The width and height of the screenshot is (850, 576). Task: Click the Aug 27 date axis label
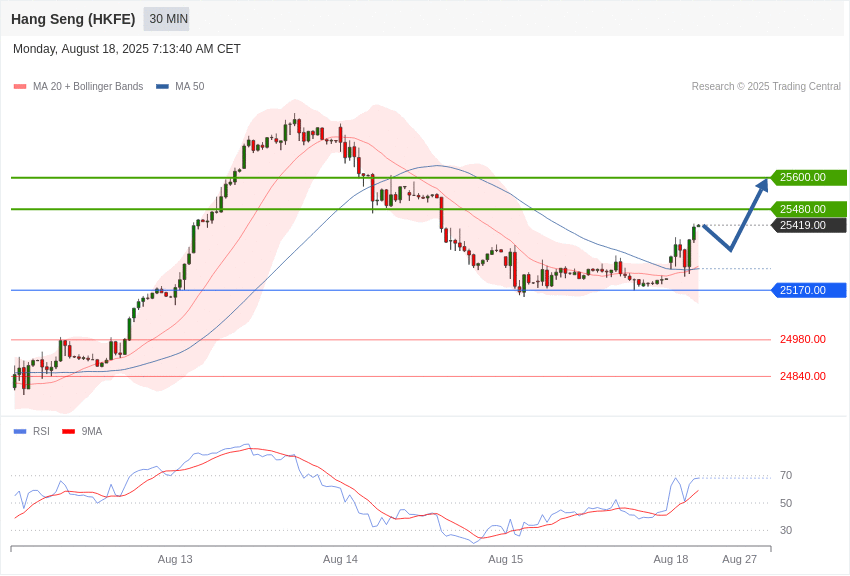point(739,560)
